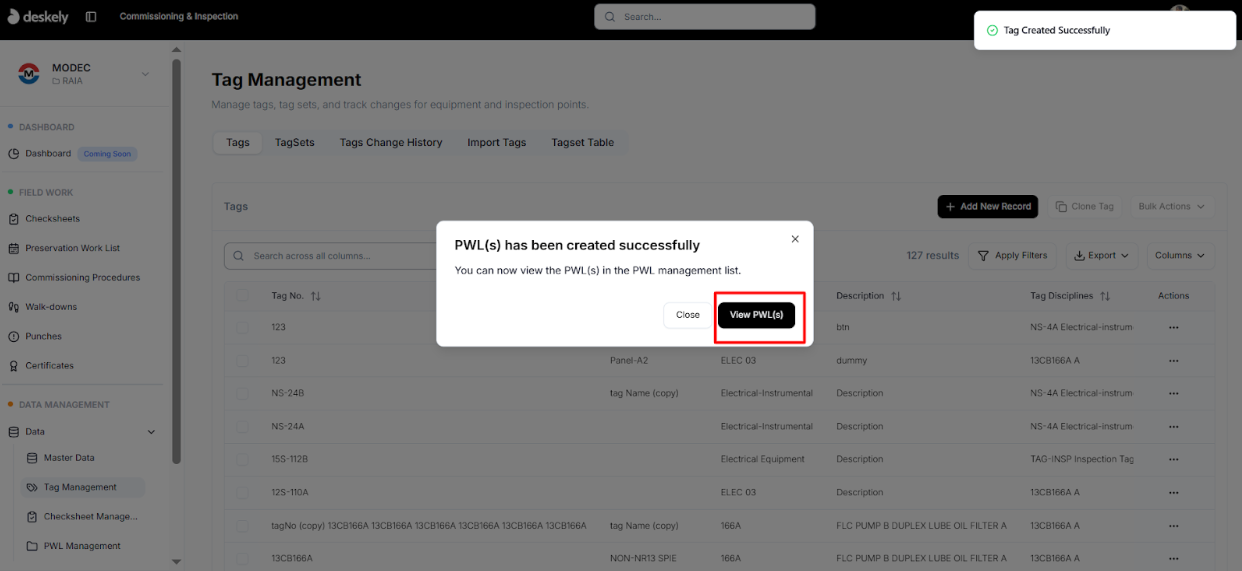
Task: Click the Walk-downs footsteps icon
Action: pos(14,307)
